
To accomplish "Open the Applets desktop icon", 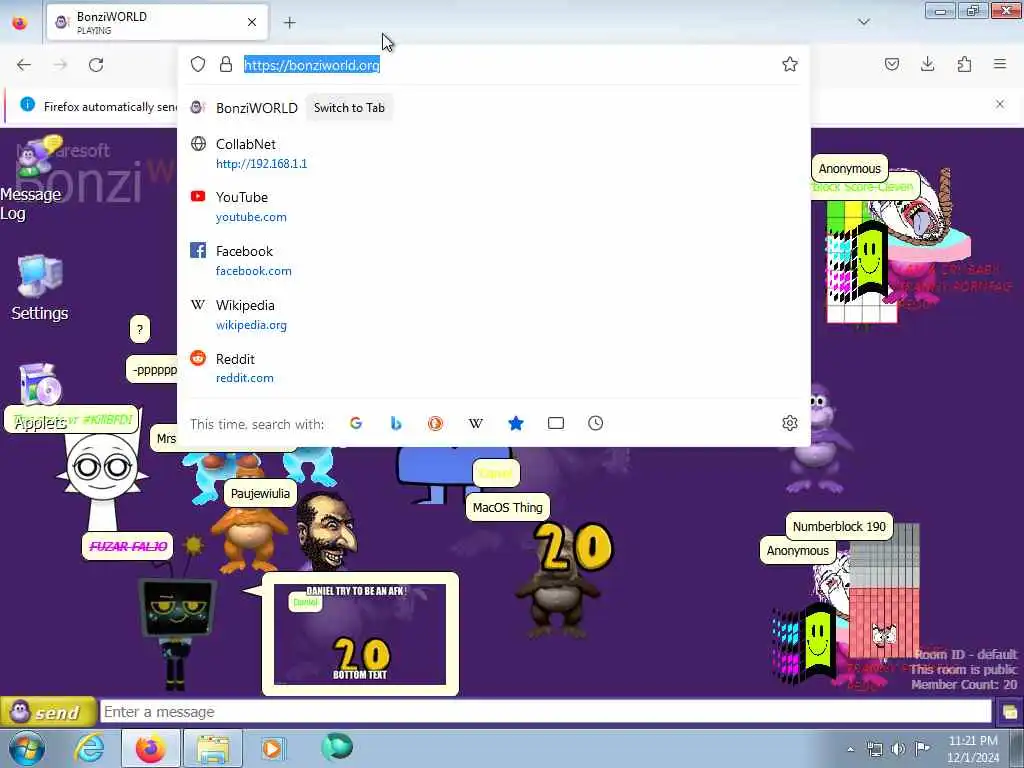I will click(x=40, y=397).
